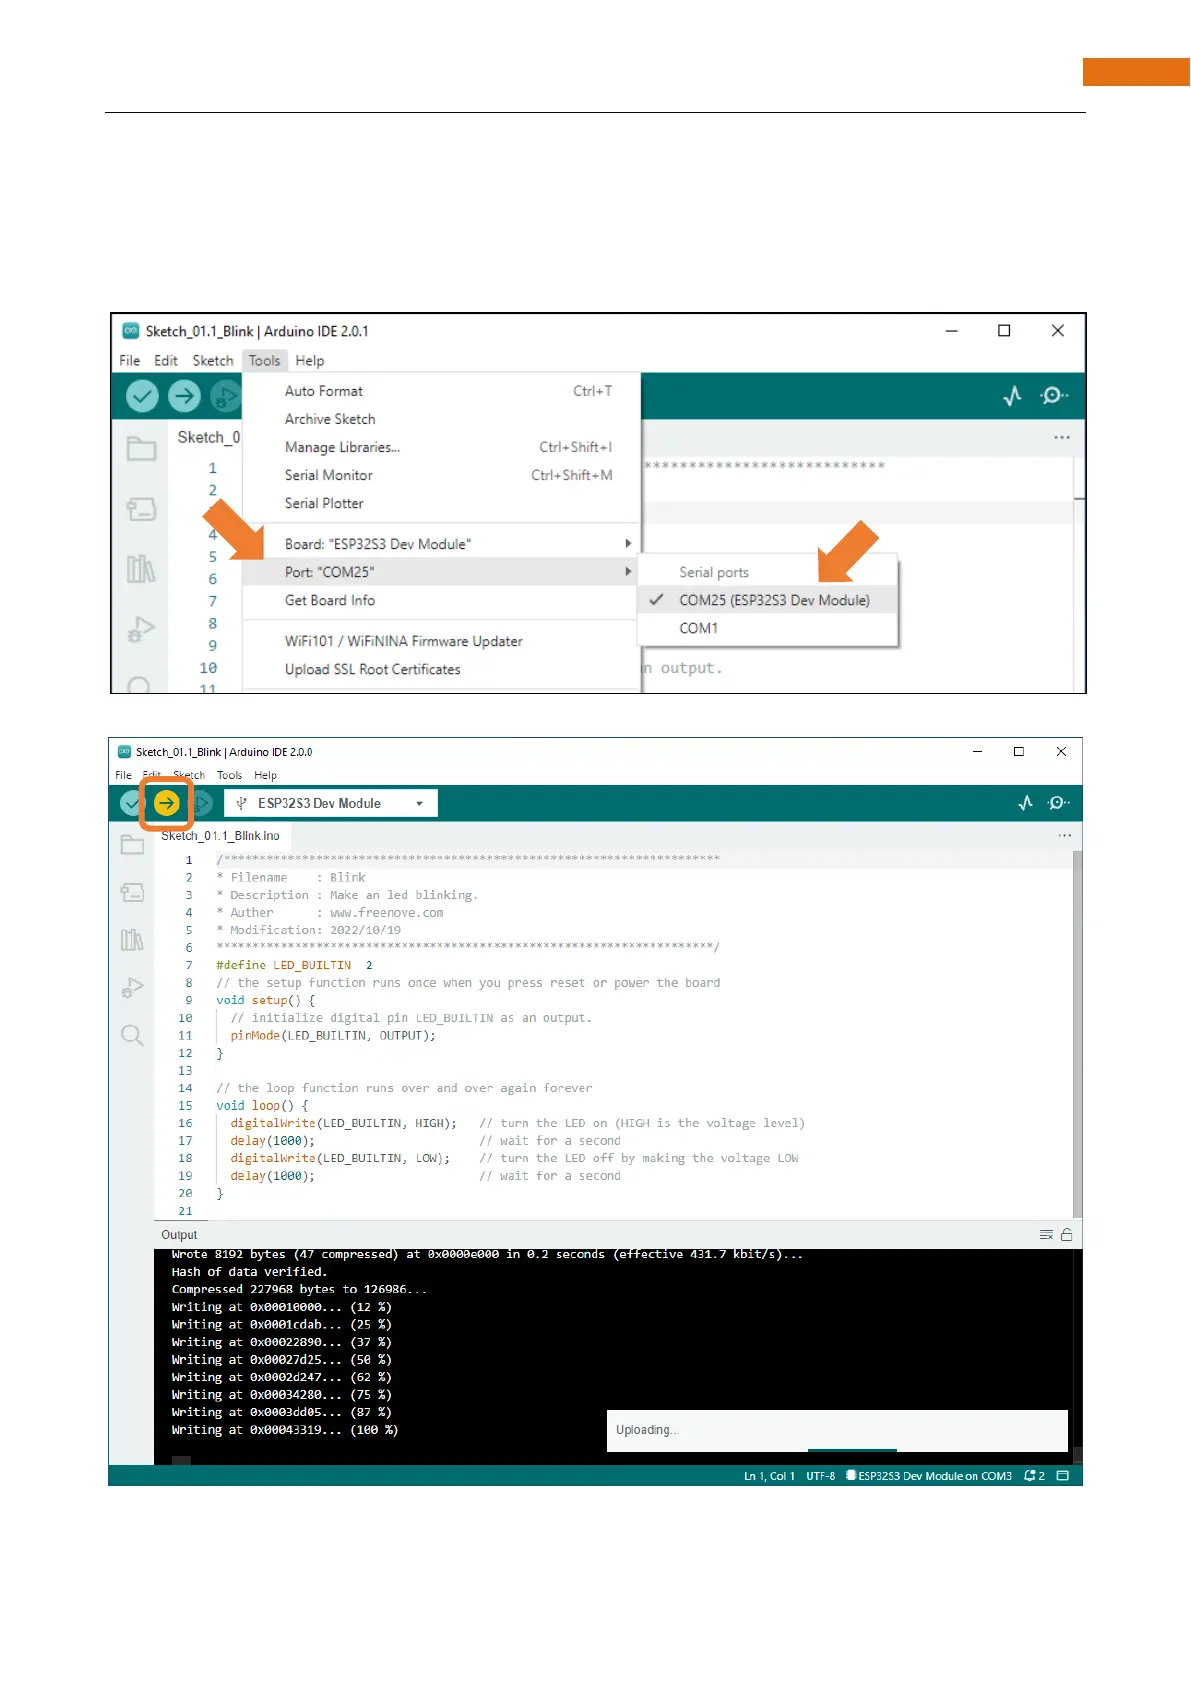Click code line "digitalWrite(LED_BUILTIN, HIGH);"
The image size is (1191, 1684).
point(343,1123)
